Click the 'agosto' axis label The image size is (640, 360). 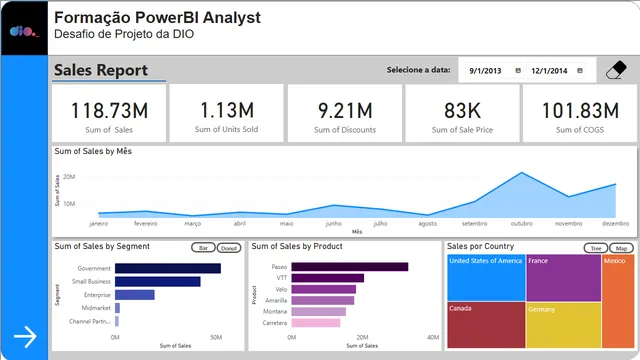428,224
